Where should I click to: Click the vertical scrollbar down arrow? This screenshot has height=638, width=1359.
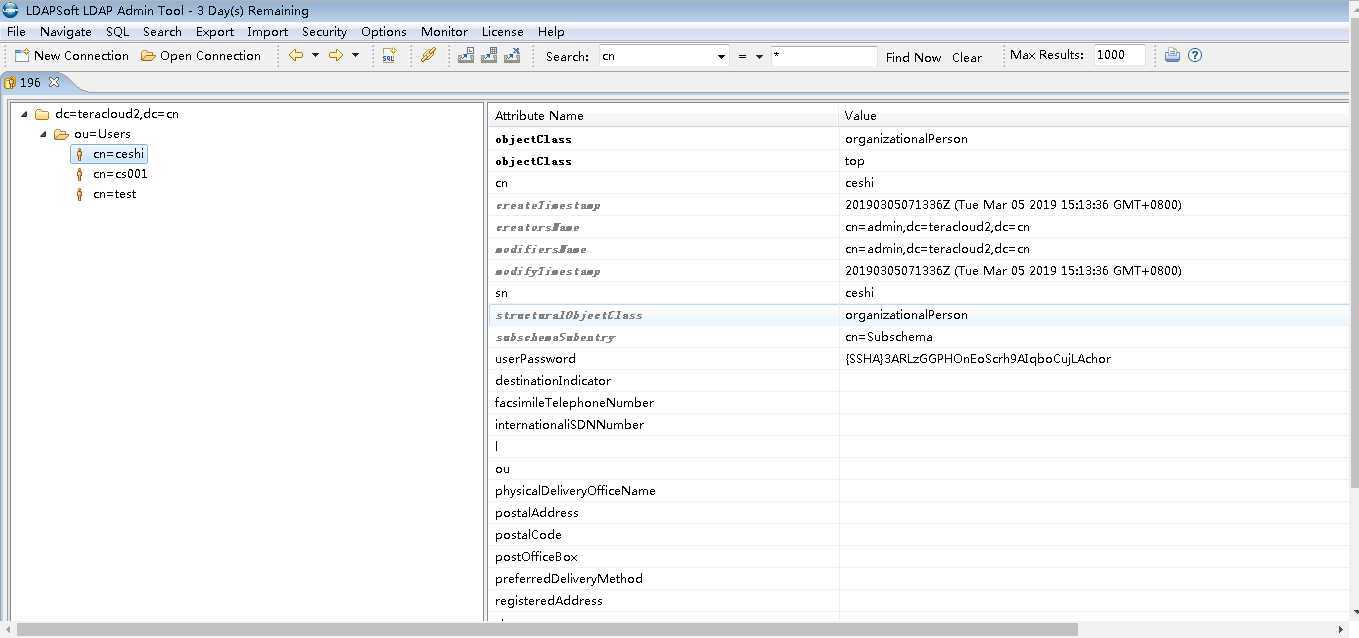1353,612
